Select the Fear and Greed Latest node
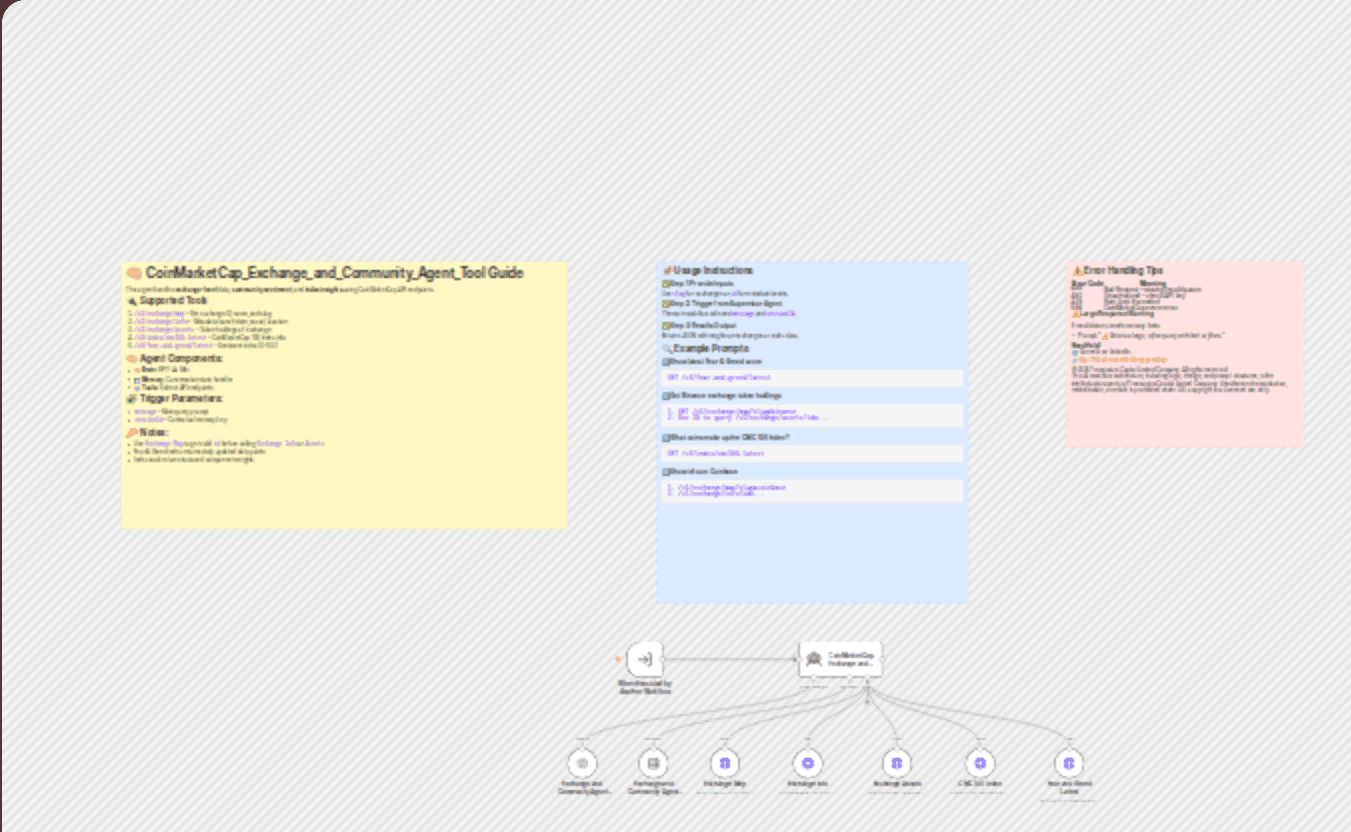The image size is (1351, 832). [1069, 763]
